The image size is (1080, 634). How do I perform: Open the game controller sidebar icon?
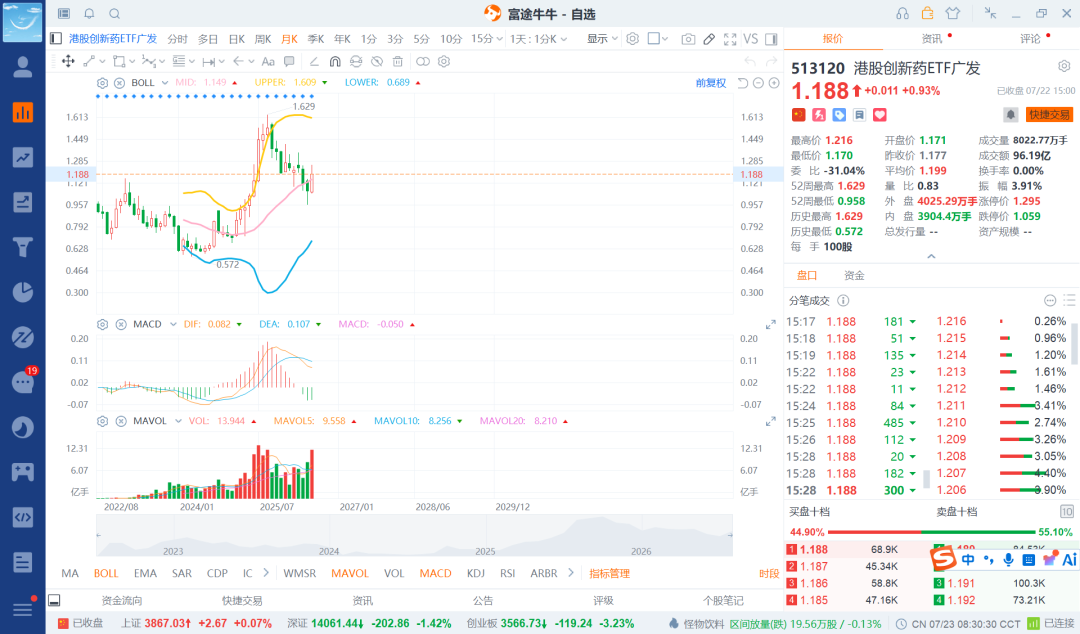(23, 472)
